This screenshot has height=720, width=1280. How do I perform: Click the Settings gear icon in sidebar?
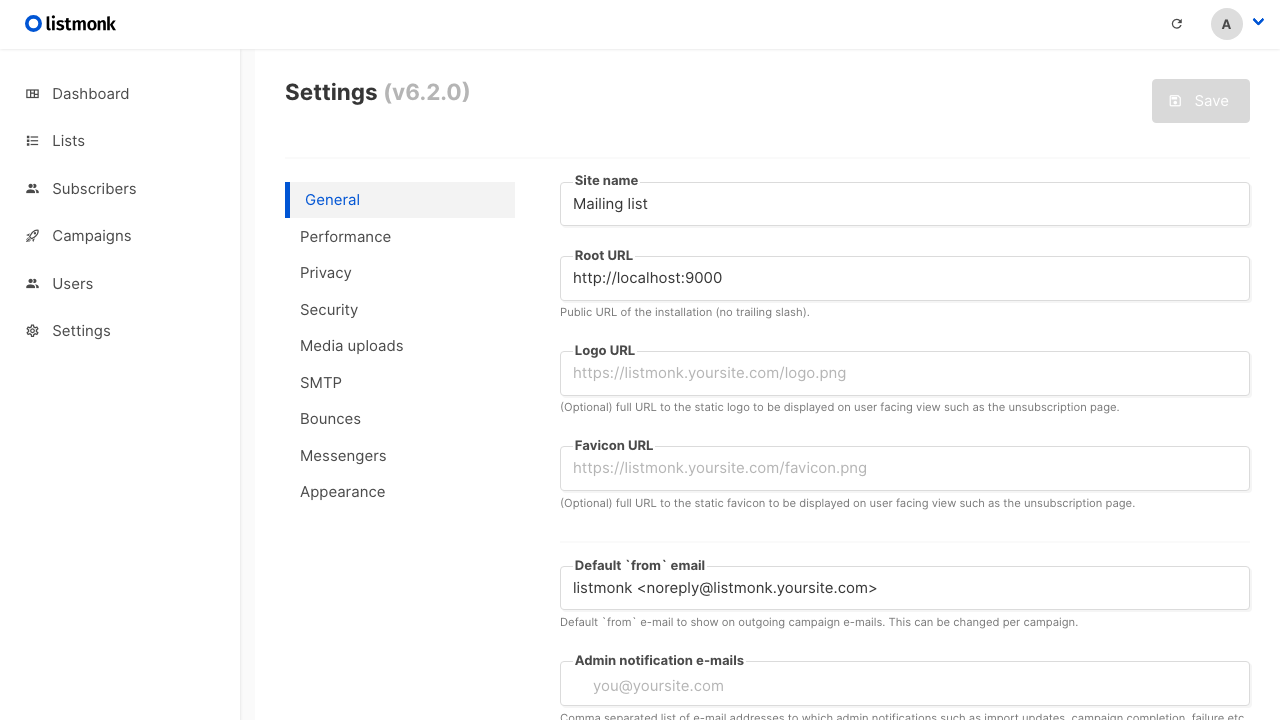[x=32, y=331]
